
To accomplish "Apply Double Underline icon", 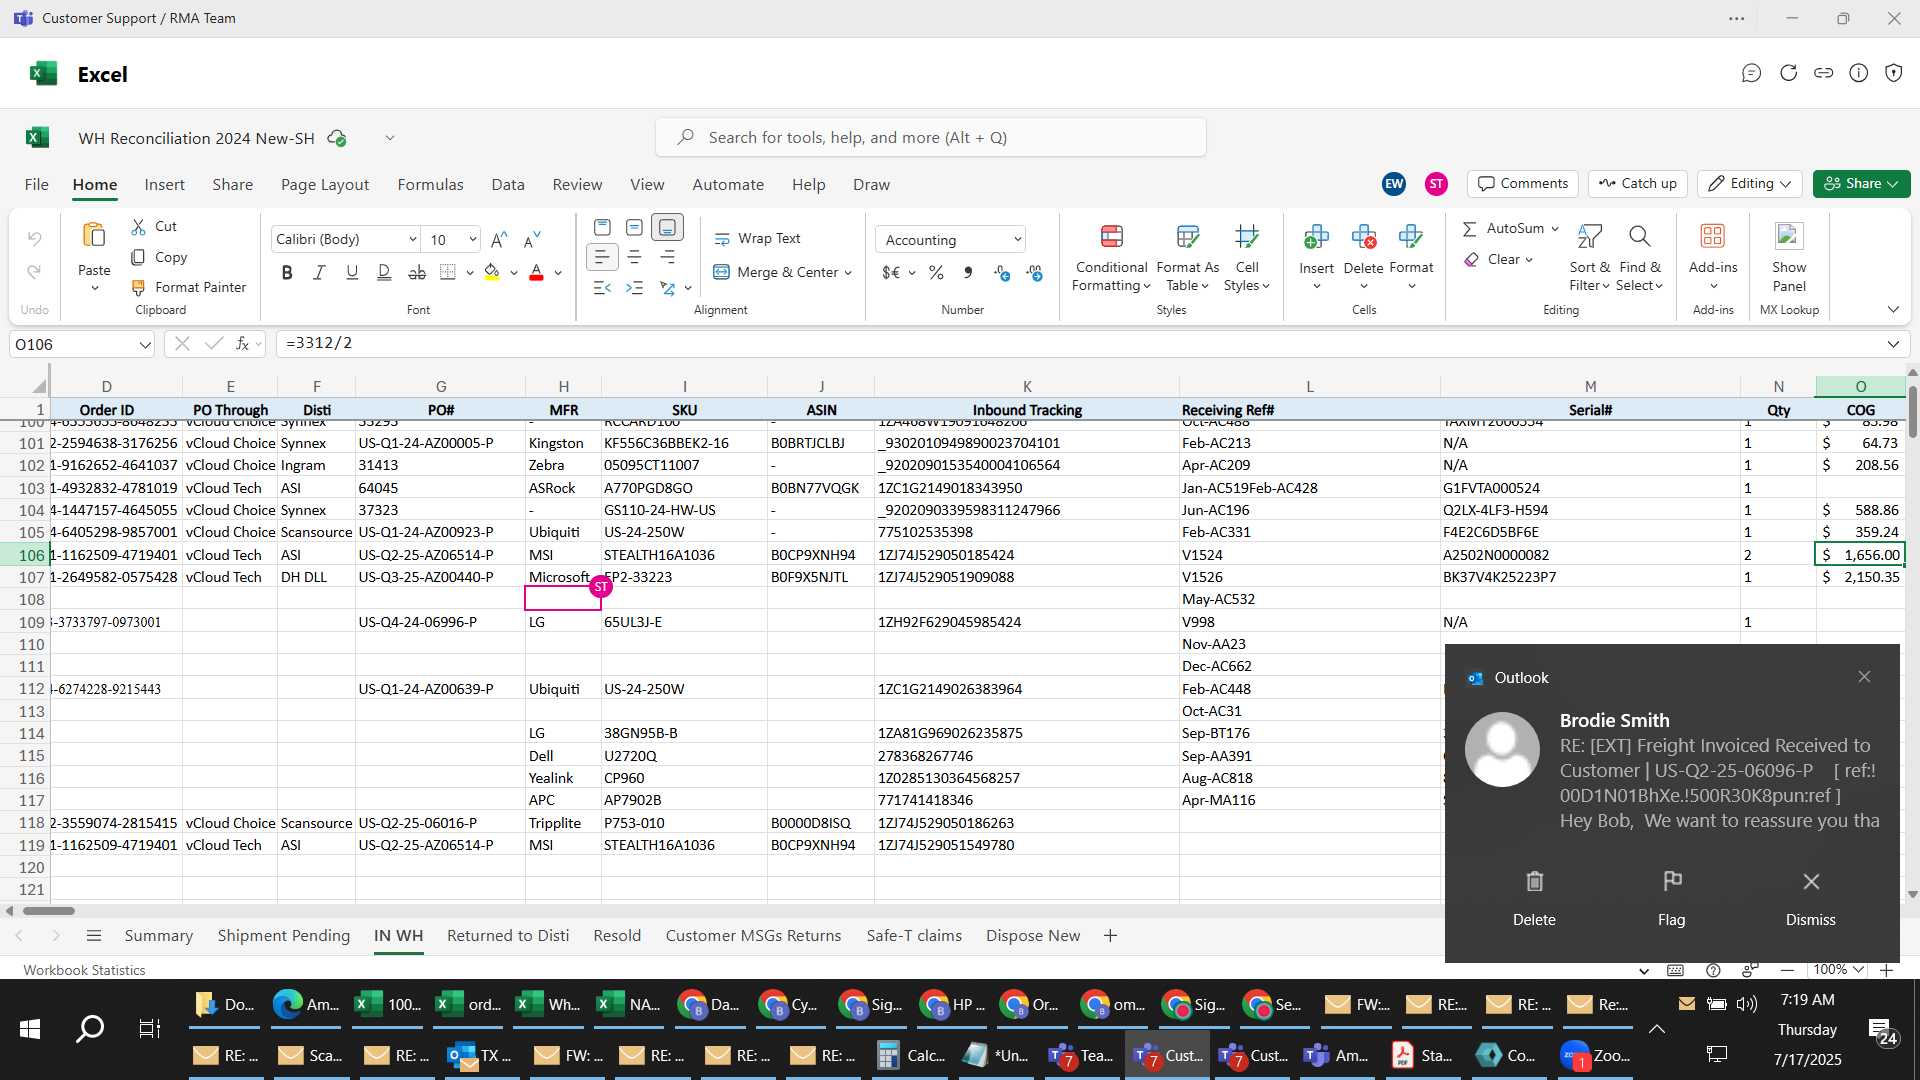I will 384,272.
